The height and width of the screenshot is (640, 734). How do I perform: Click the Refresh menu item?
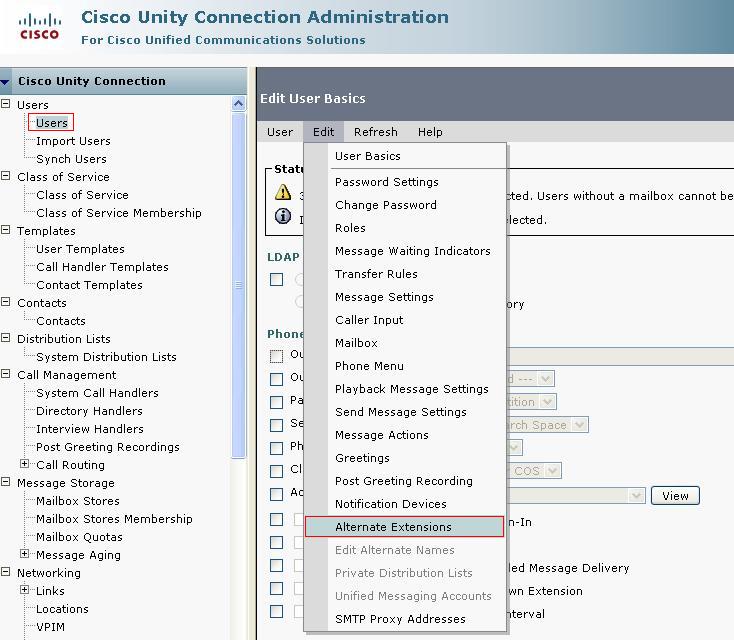[x=375, y=132]
